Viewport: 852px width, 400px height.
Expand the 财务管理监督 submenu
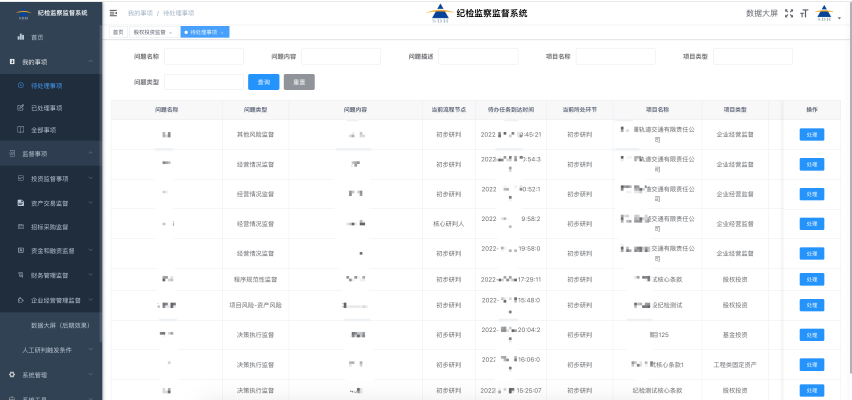[91, 275]
